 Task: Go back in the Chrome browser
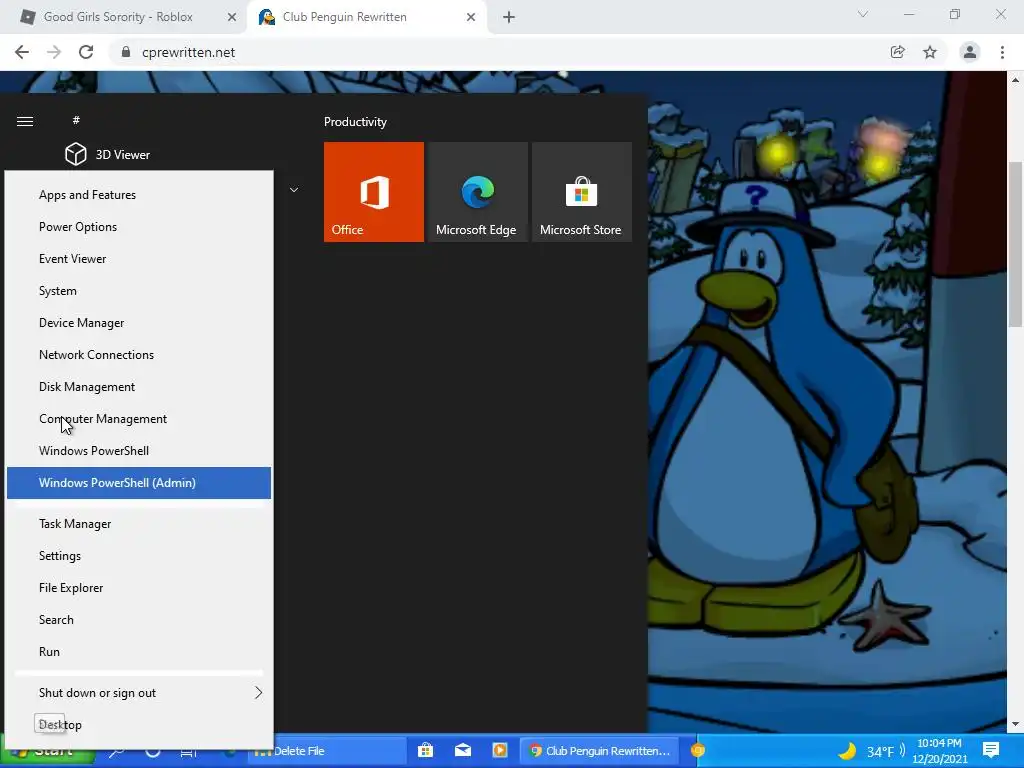[x=22, y=52]
